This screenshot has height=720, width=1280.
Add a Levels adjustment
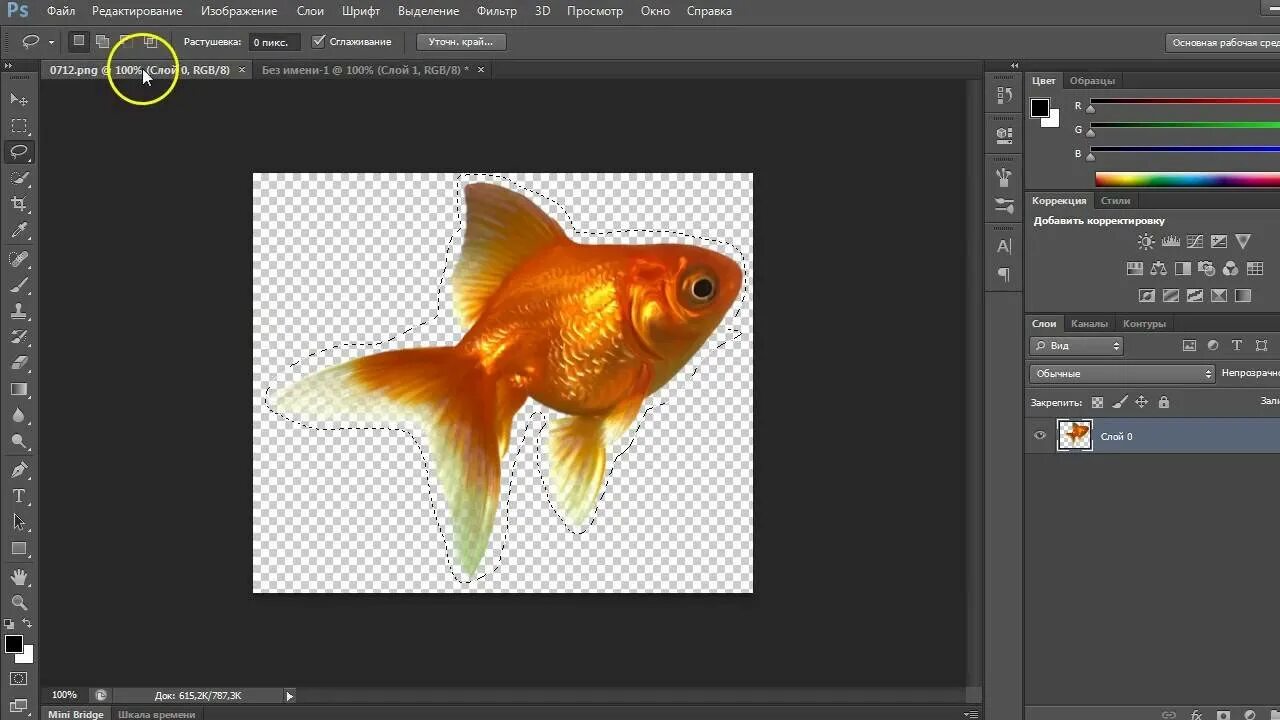(x=1170, y=241)
